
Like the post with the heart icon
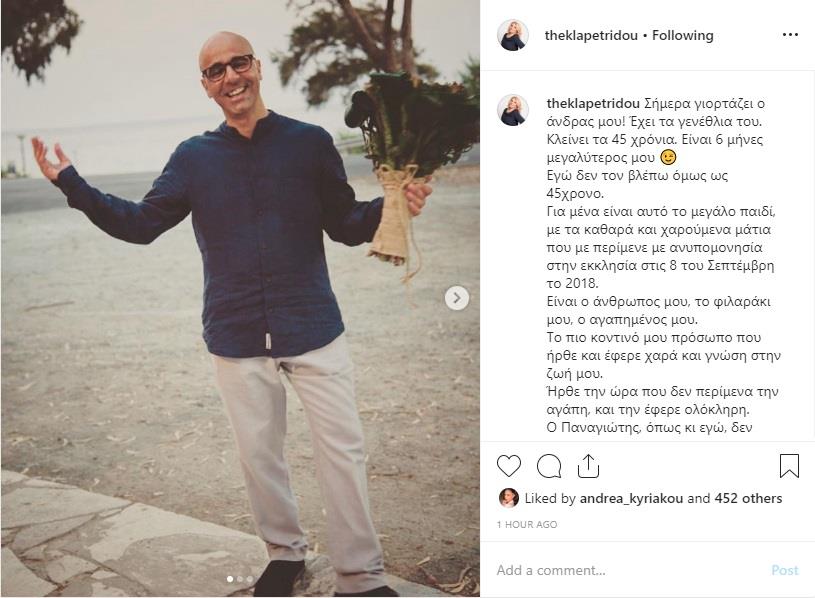pyautogui.click(x=509, y=466)
